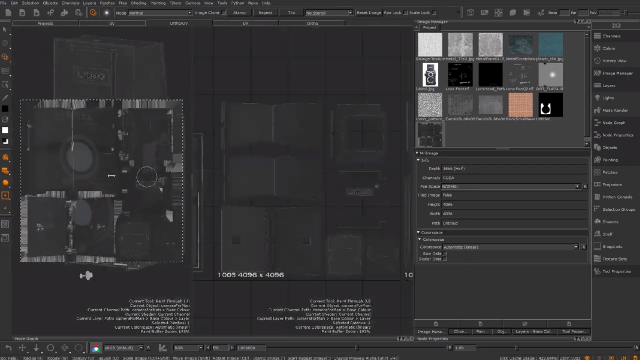Open the No Stencil dropdown
The image size is (640, 360).
click(x=329, y=13)
